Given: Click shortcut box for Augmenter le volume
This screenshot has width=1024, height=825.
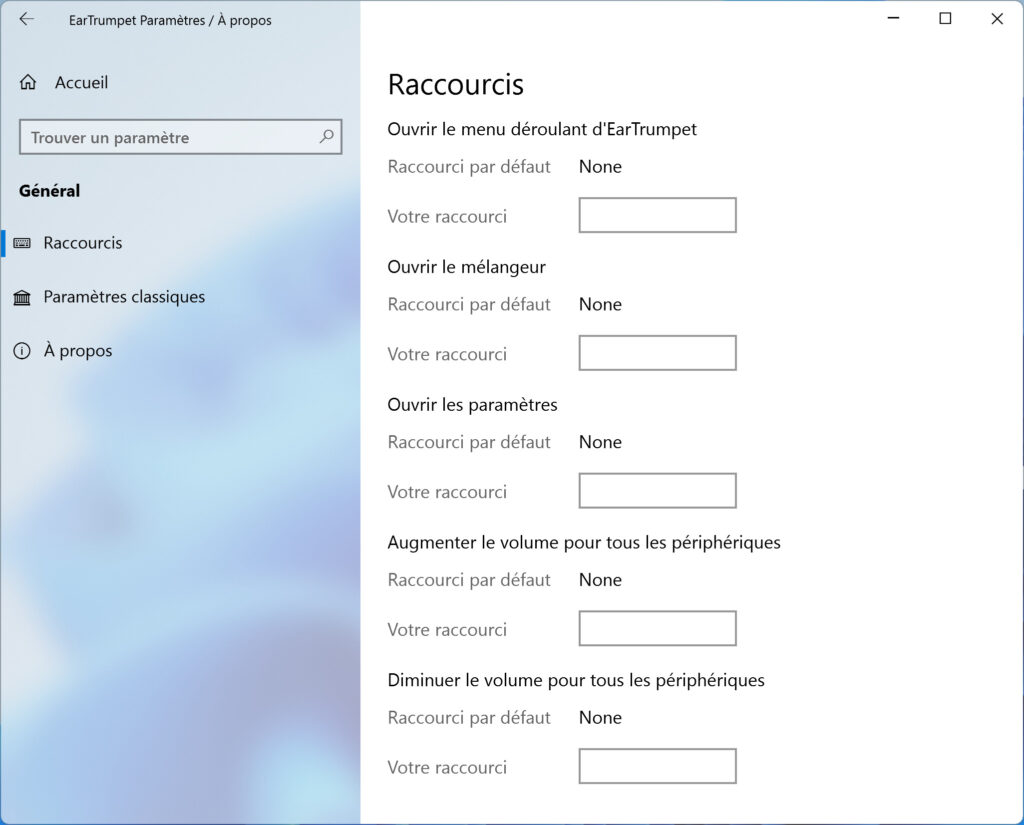Looking at the screenshot, I should click(658, 628).
